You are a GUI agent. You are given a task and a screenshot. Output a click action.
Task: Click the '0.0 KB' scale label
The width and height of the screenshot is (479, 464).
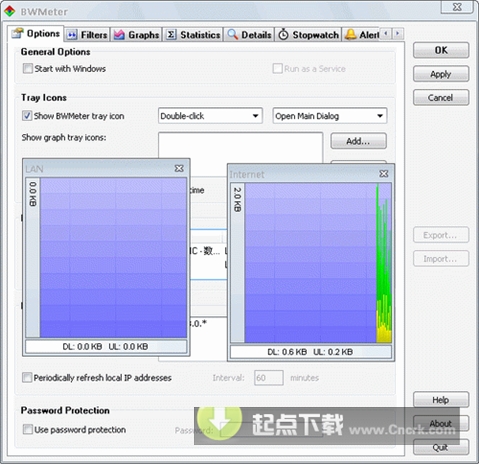[x=33, y=194]
